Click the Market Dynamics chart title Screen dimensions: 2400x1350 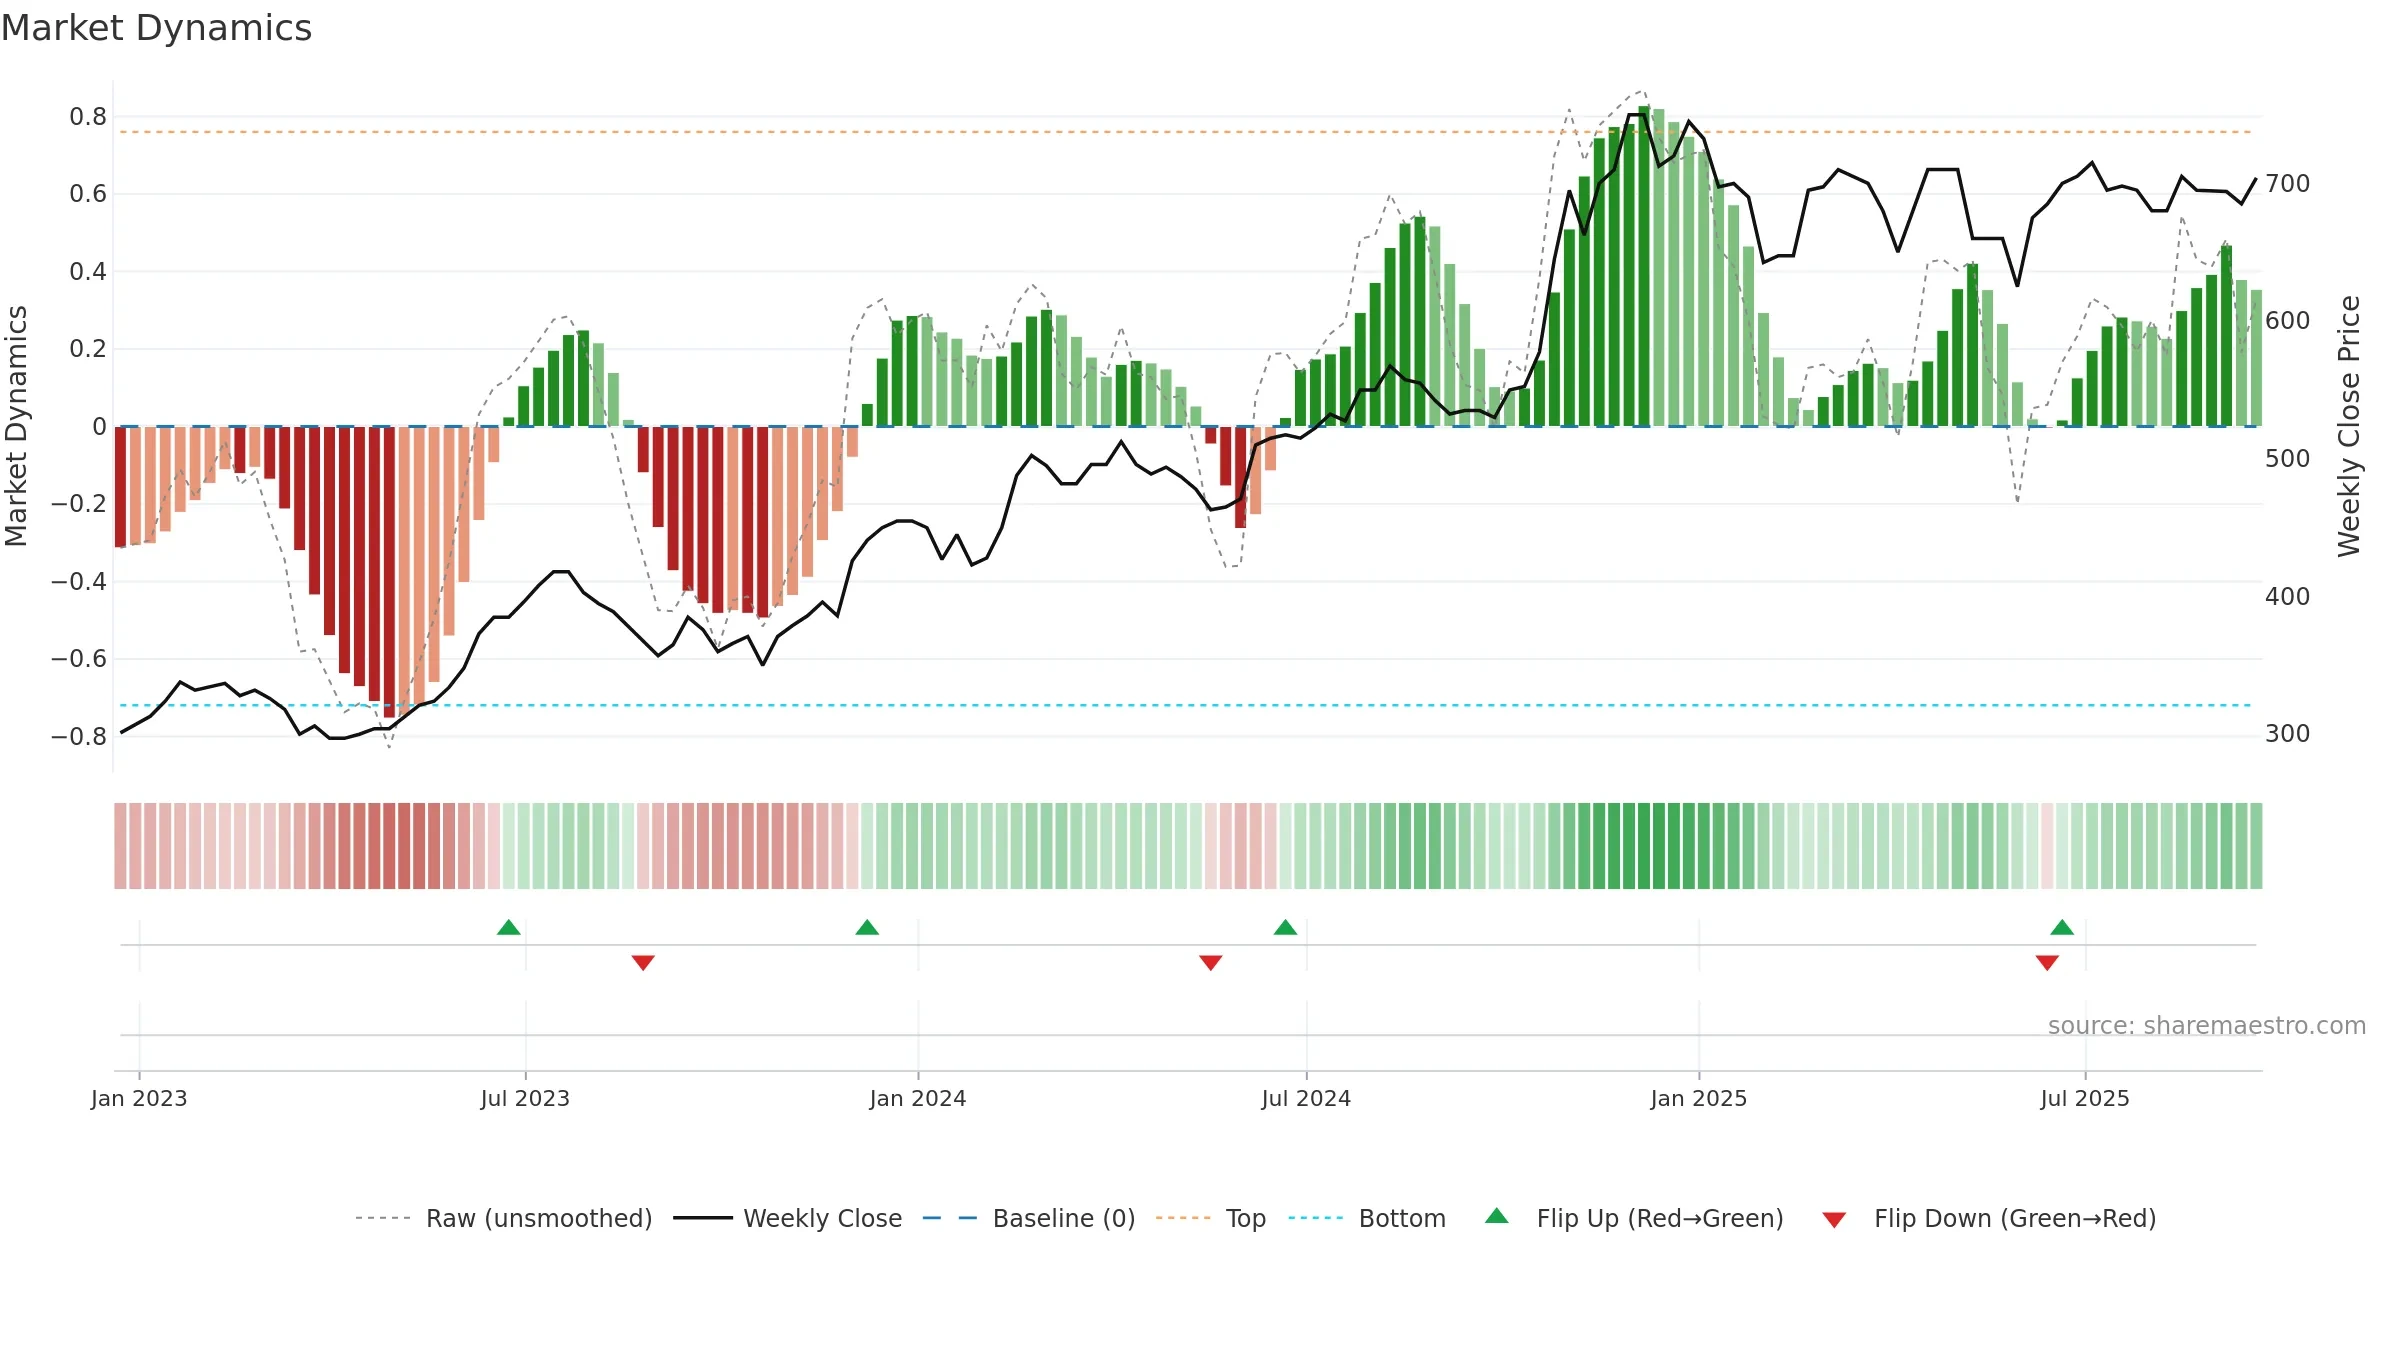click(157, 28)
